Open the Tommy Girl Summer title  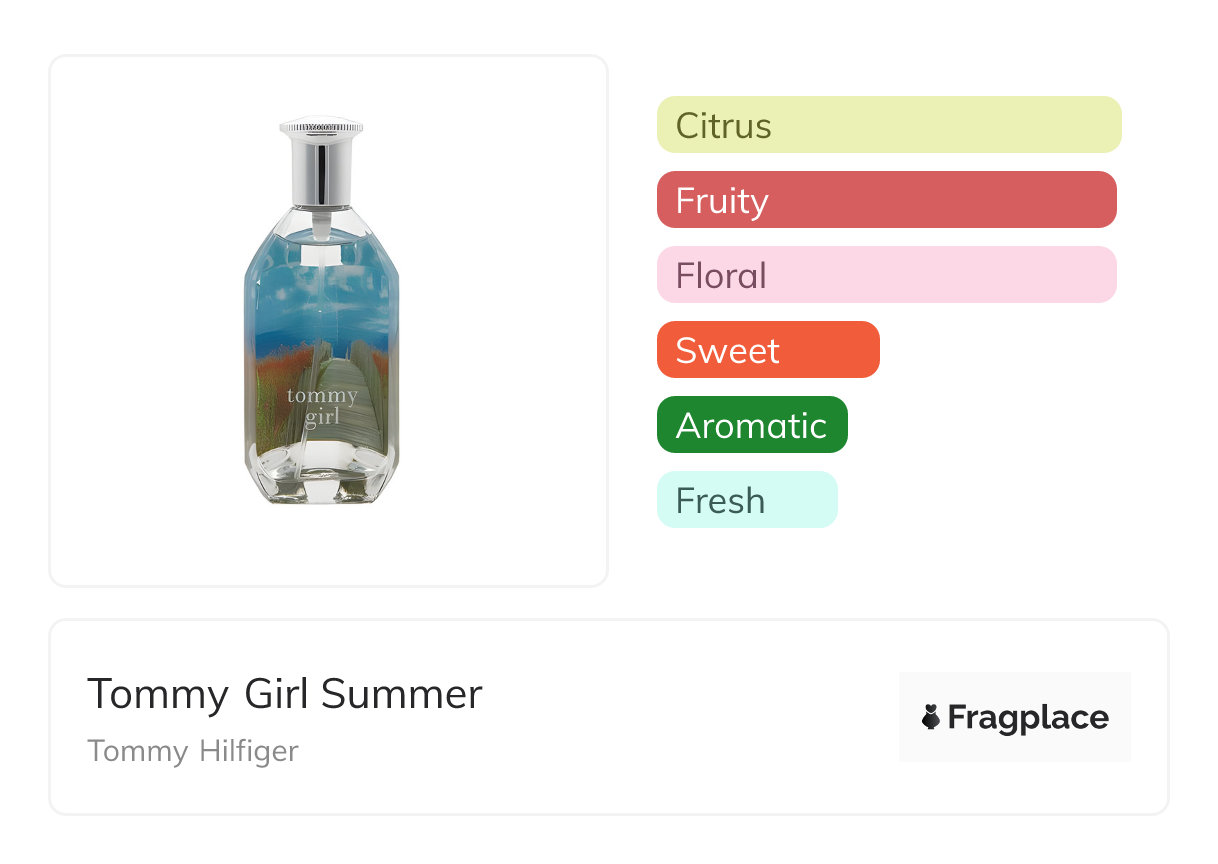[285, 694]
